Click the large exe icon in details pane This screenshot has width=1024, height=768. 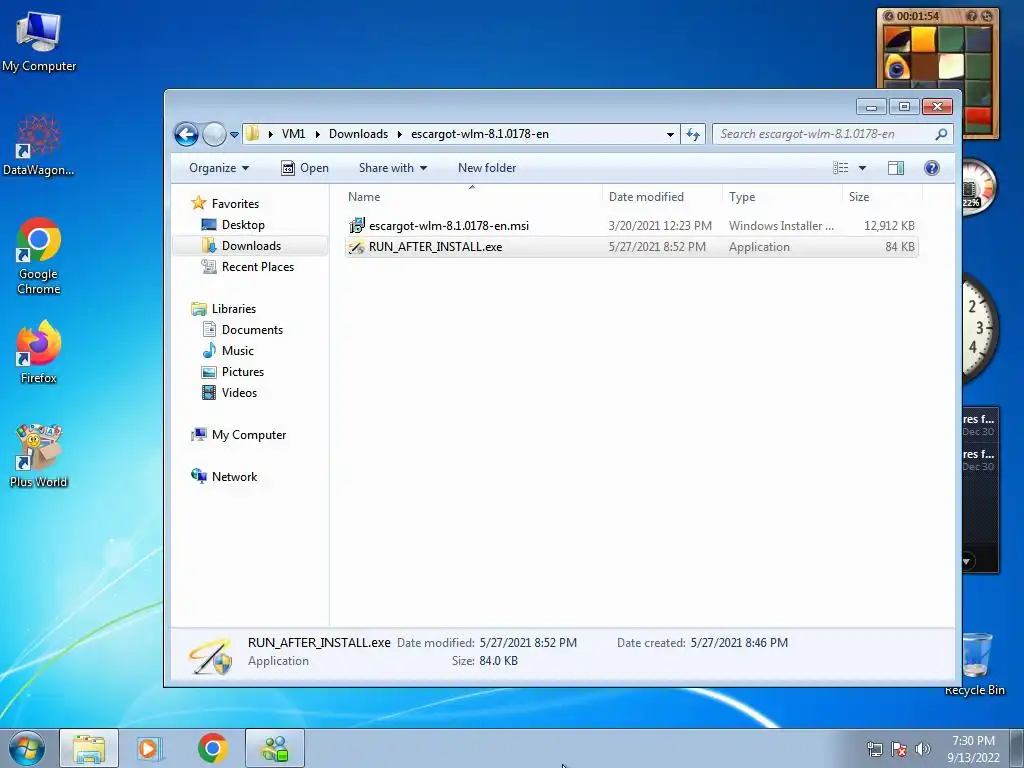click(x=210, y=655)
